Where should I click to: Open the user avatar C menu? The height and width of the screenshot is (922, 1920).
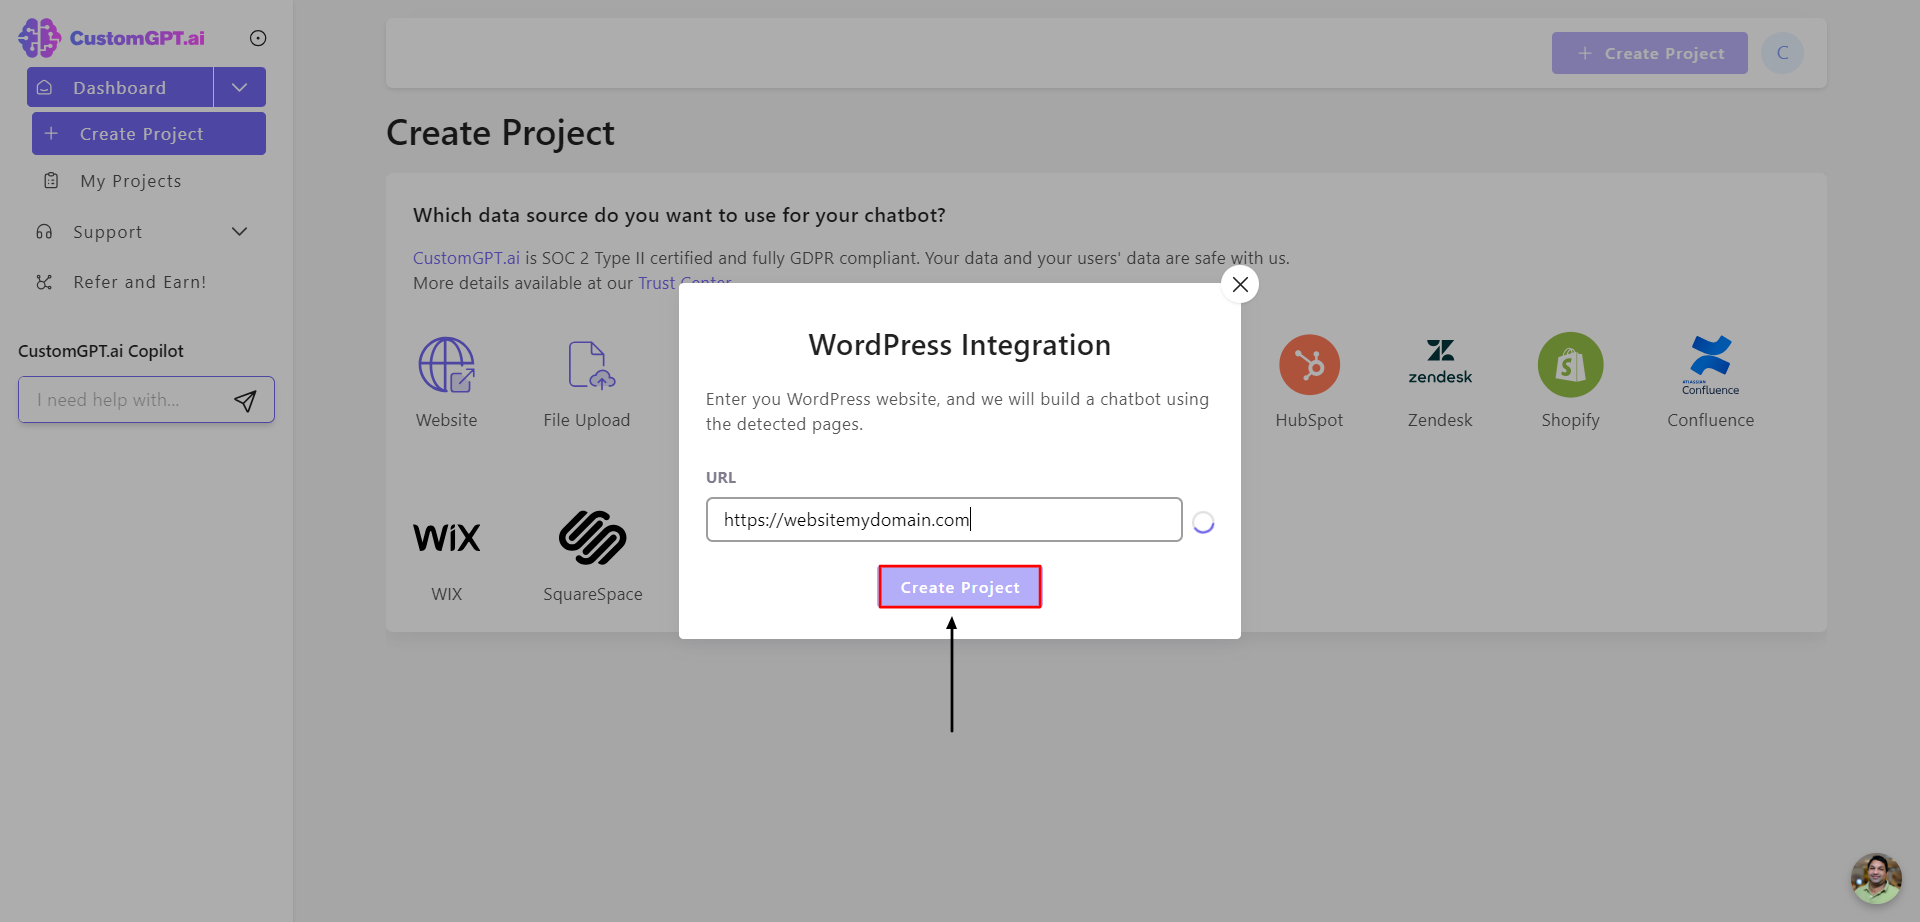[1783, 53]
